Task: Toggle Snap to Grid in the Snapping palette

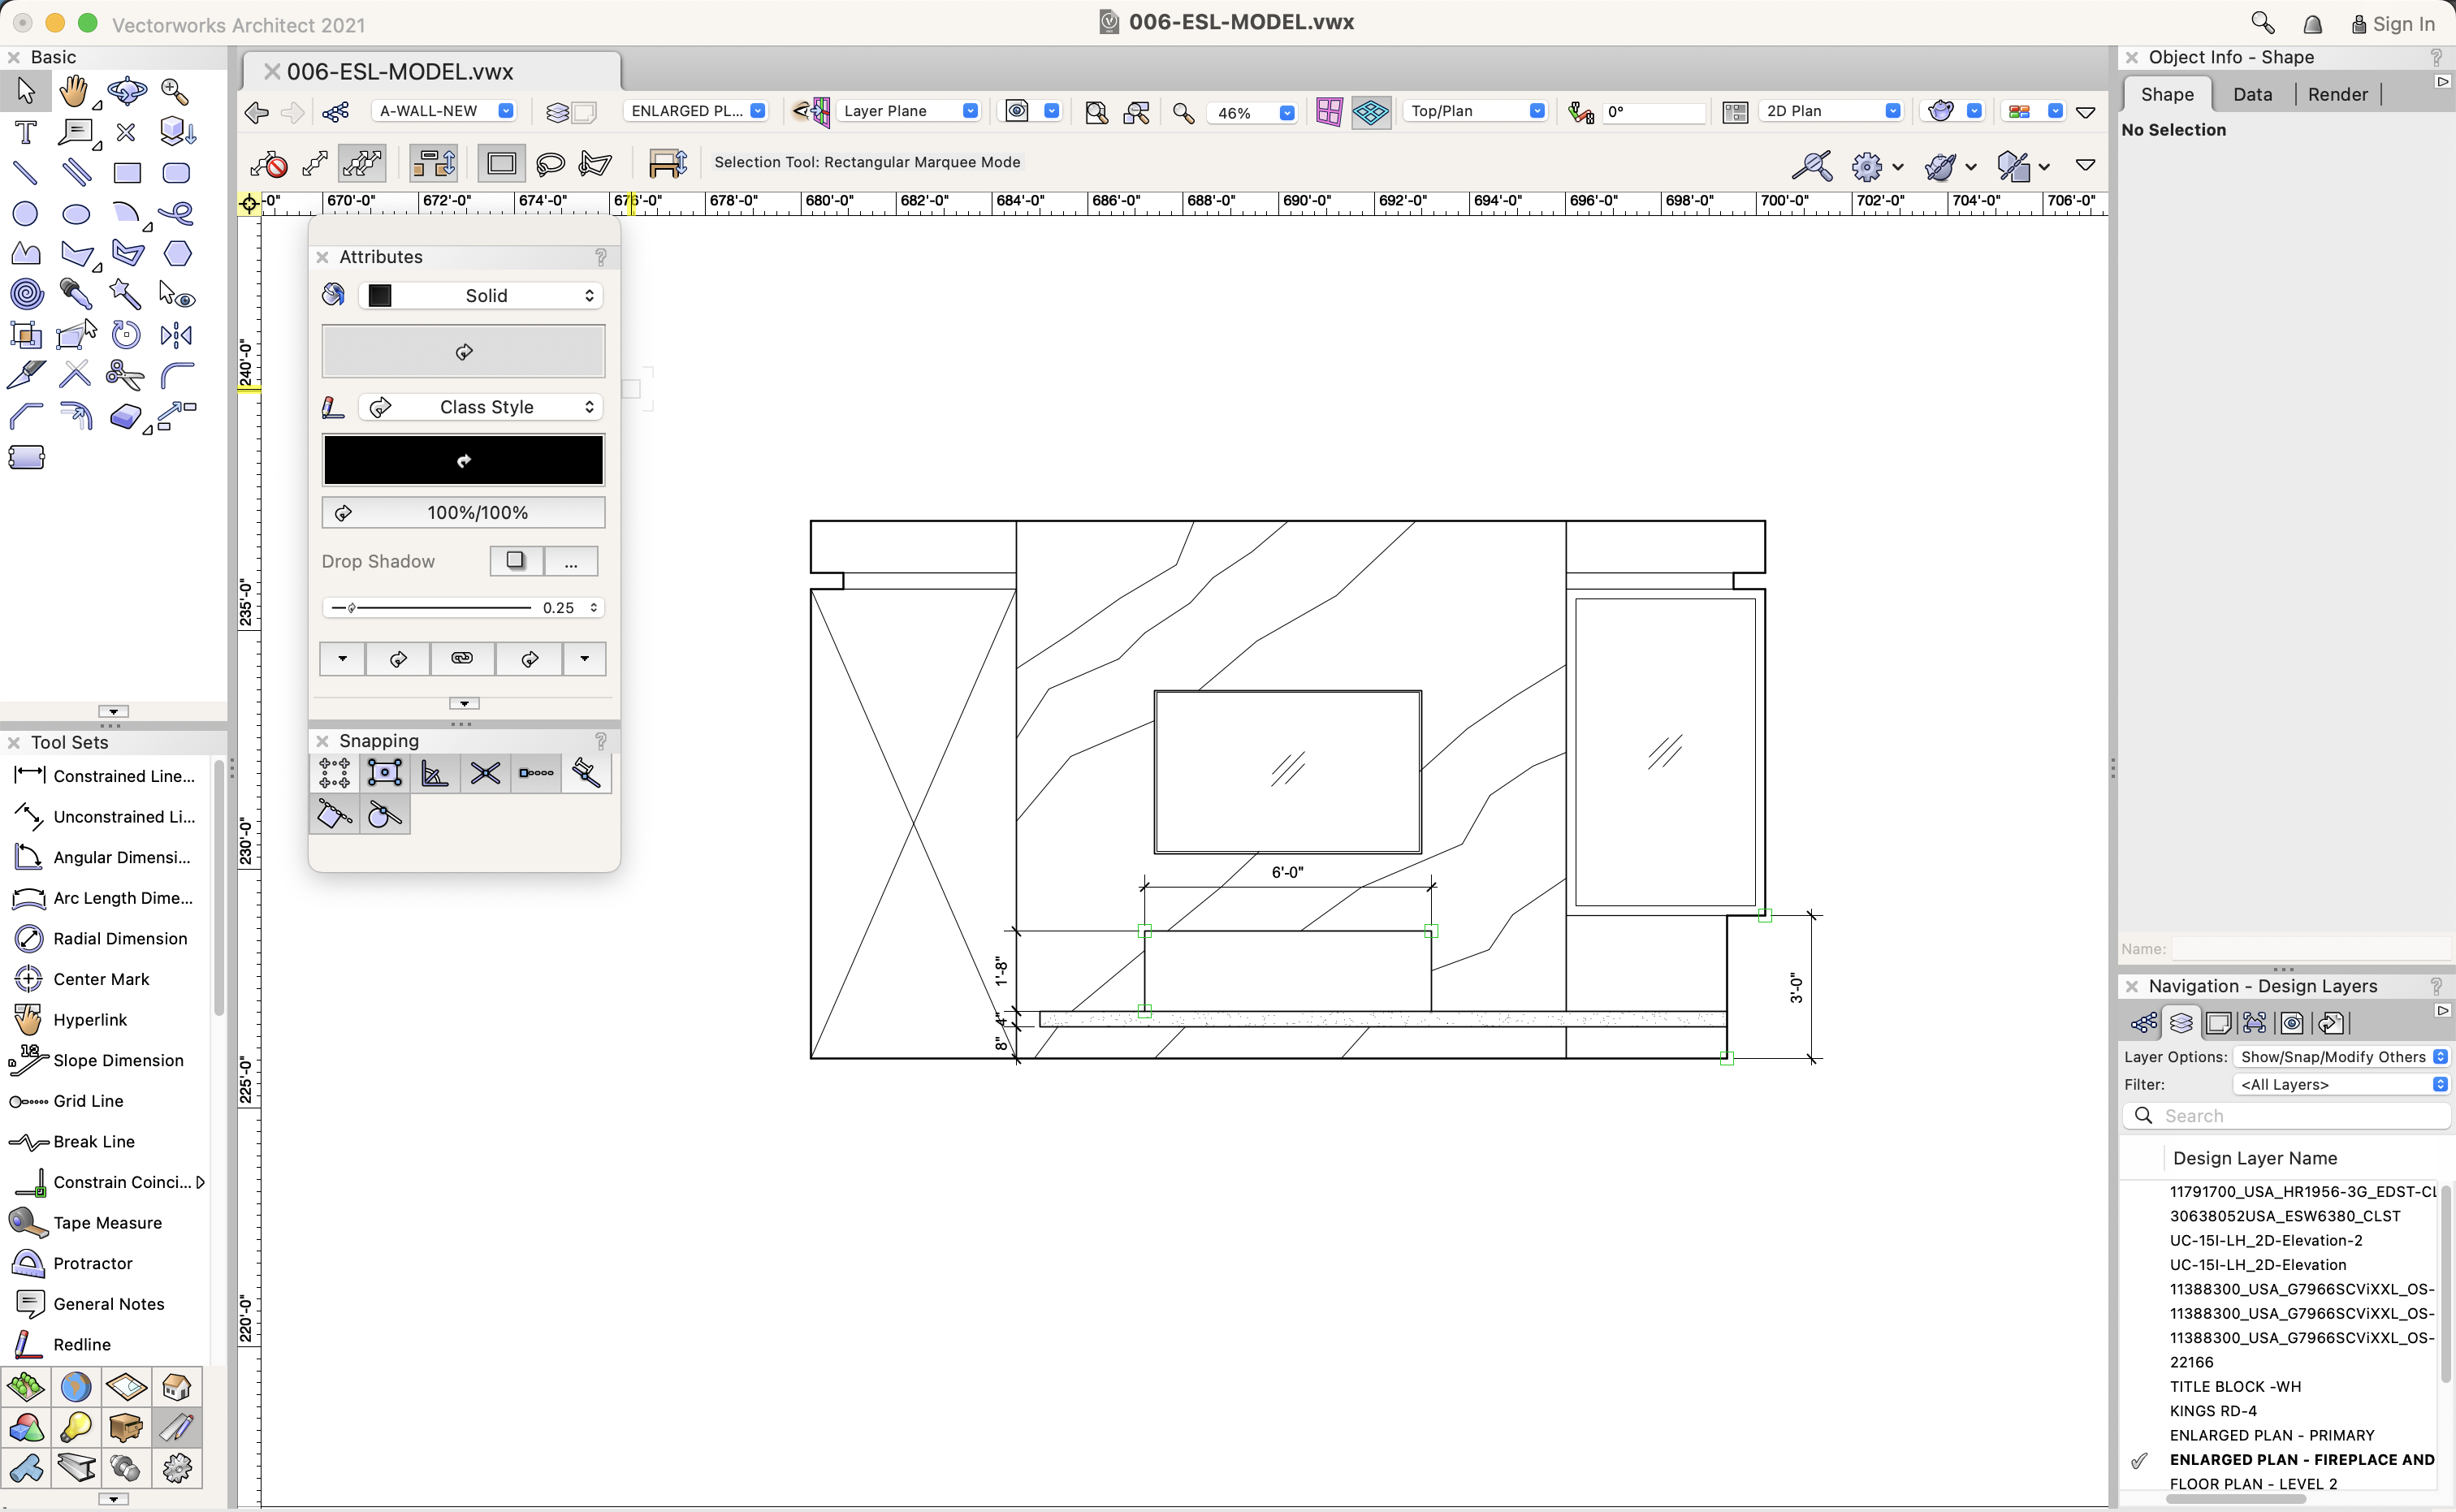Action: tap(333, 772)
